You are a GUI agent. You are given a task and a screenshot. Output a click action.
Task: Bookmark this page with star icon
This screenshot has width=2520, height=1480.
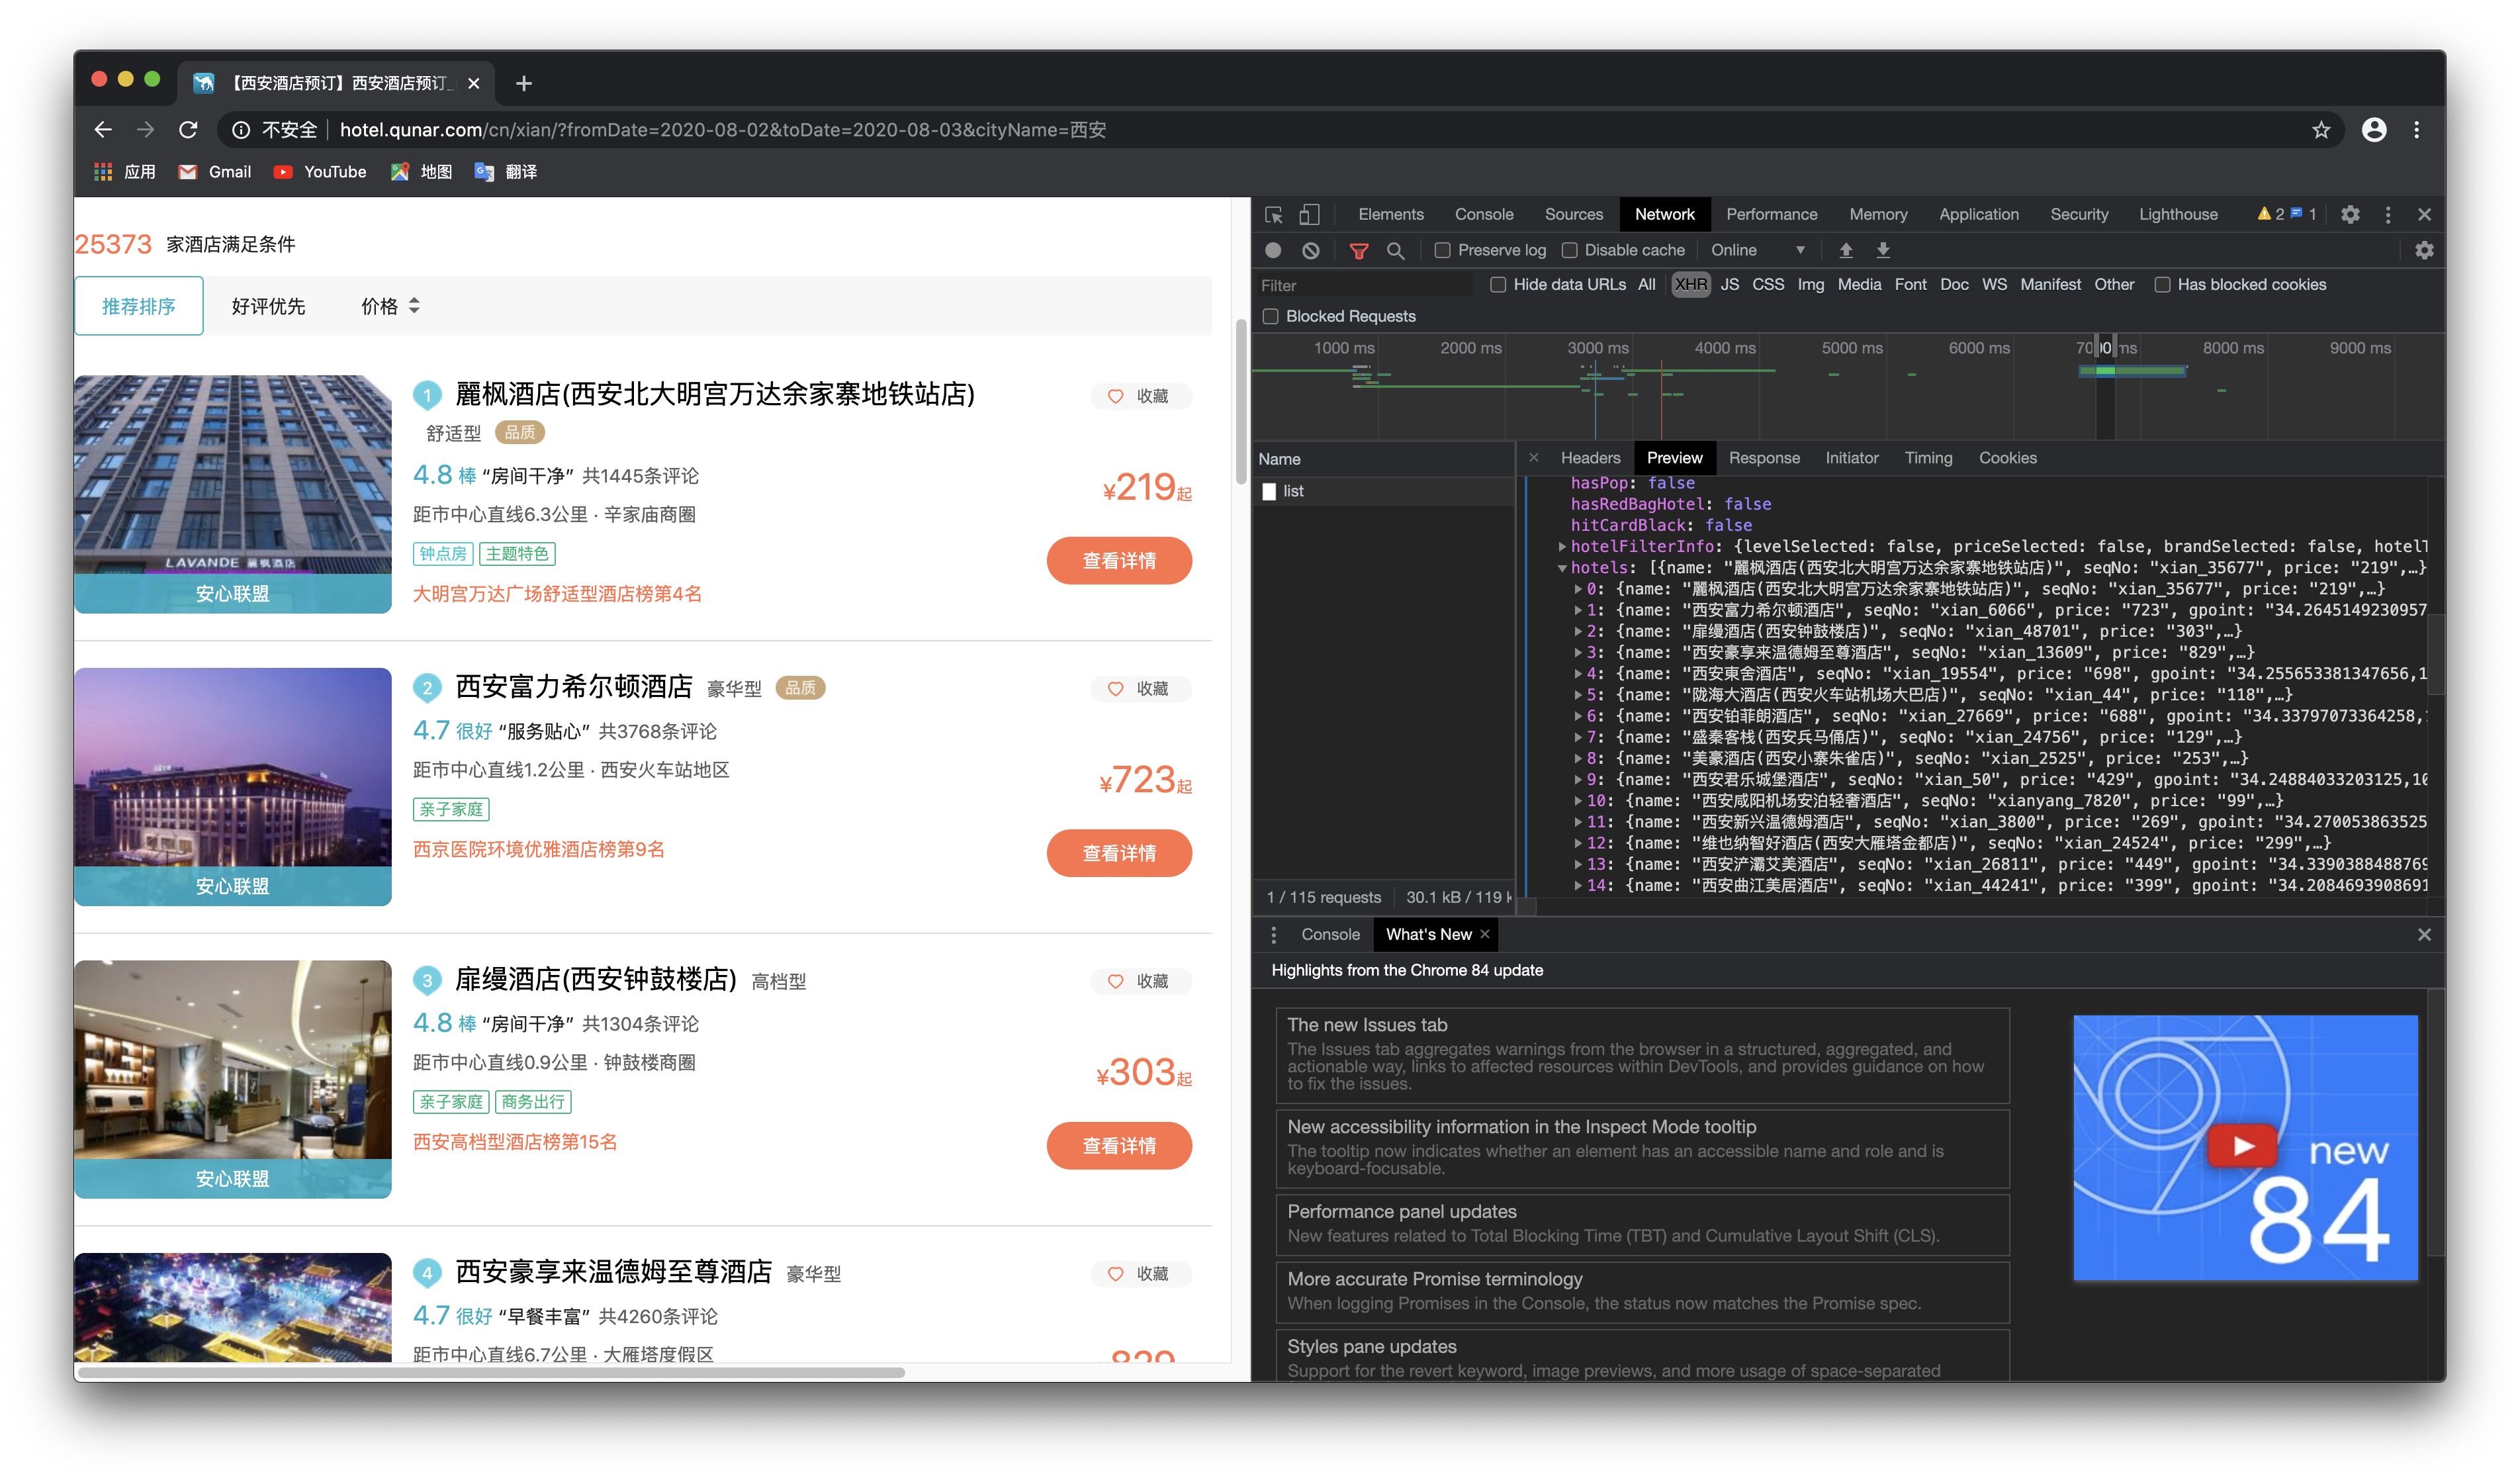pyautogui.click(x=2321, y=130)
